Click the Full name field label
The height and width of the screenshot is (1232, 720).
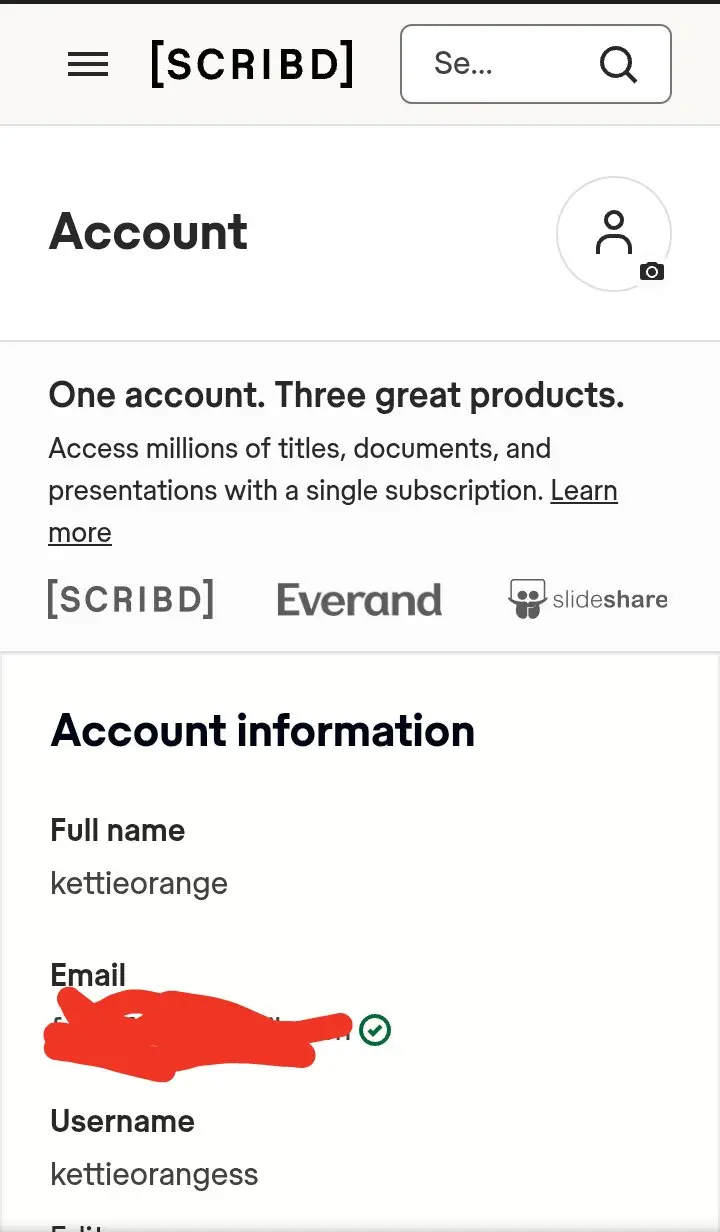tap(118, 830)
